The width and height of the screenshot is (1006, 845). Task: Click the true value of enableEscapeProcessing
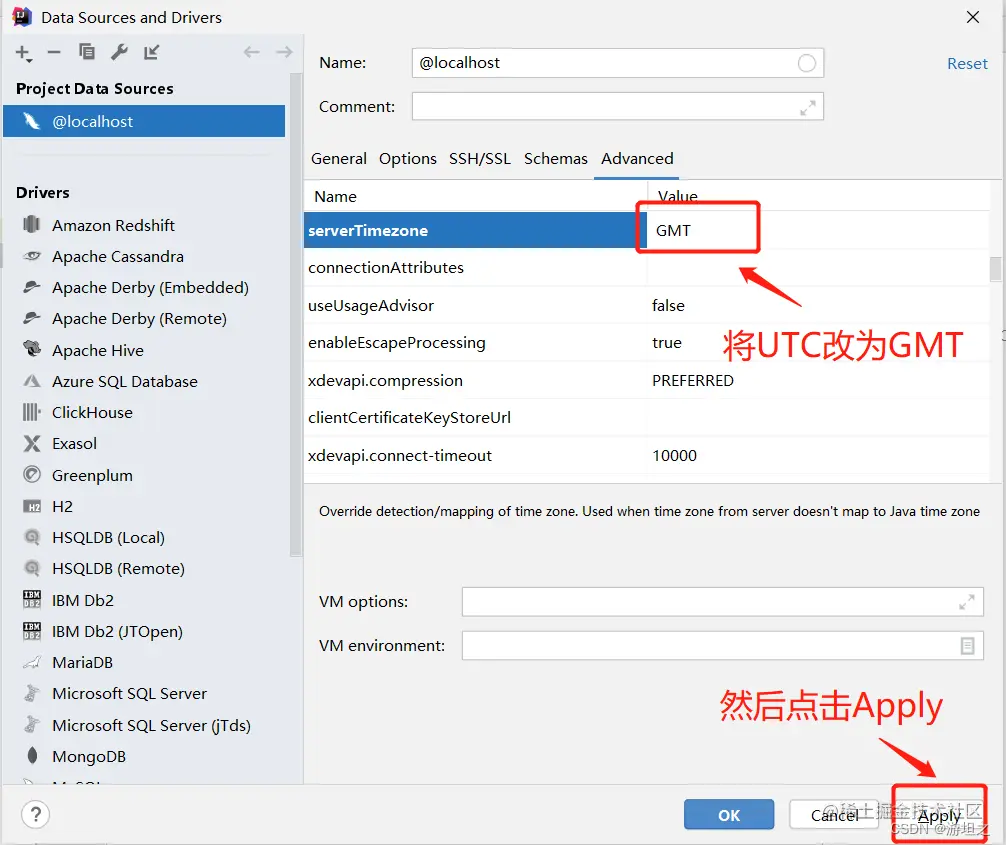(x=667, y=343)
